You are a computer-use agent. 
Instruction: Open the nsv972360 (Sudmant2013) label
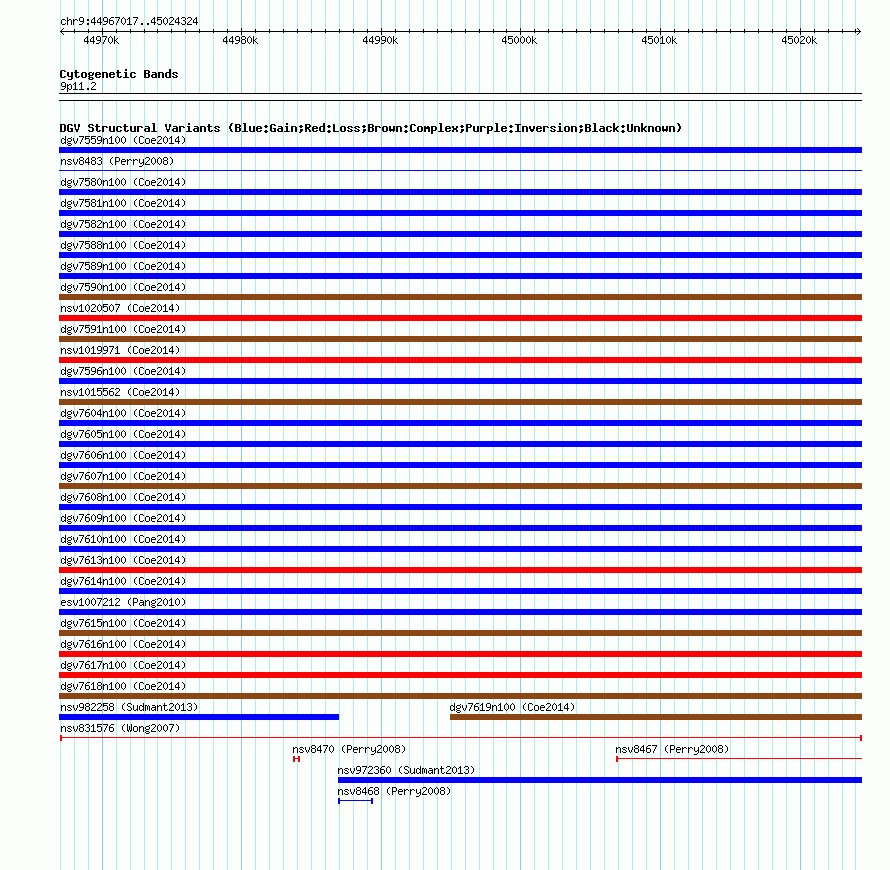[x=406, y=770]
